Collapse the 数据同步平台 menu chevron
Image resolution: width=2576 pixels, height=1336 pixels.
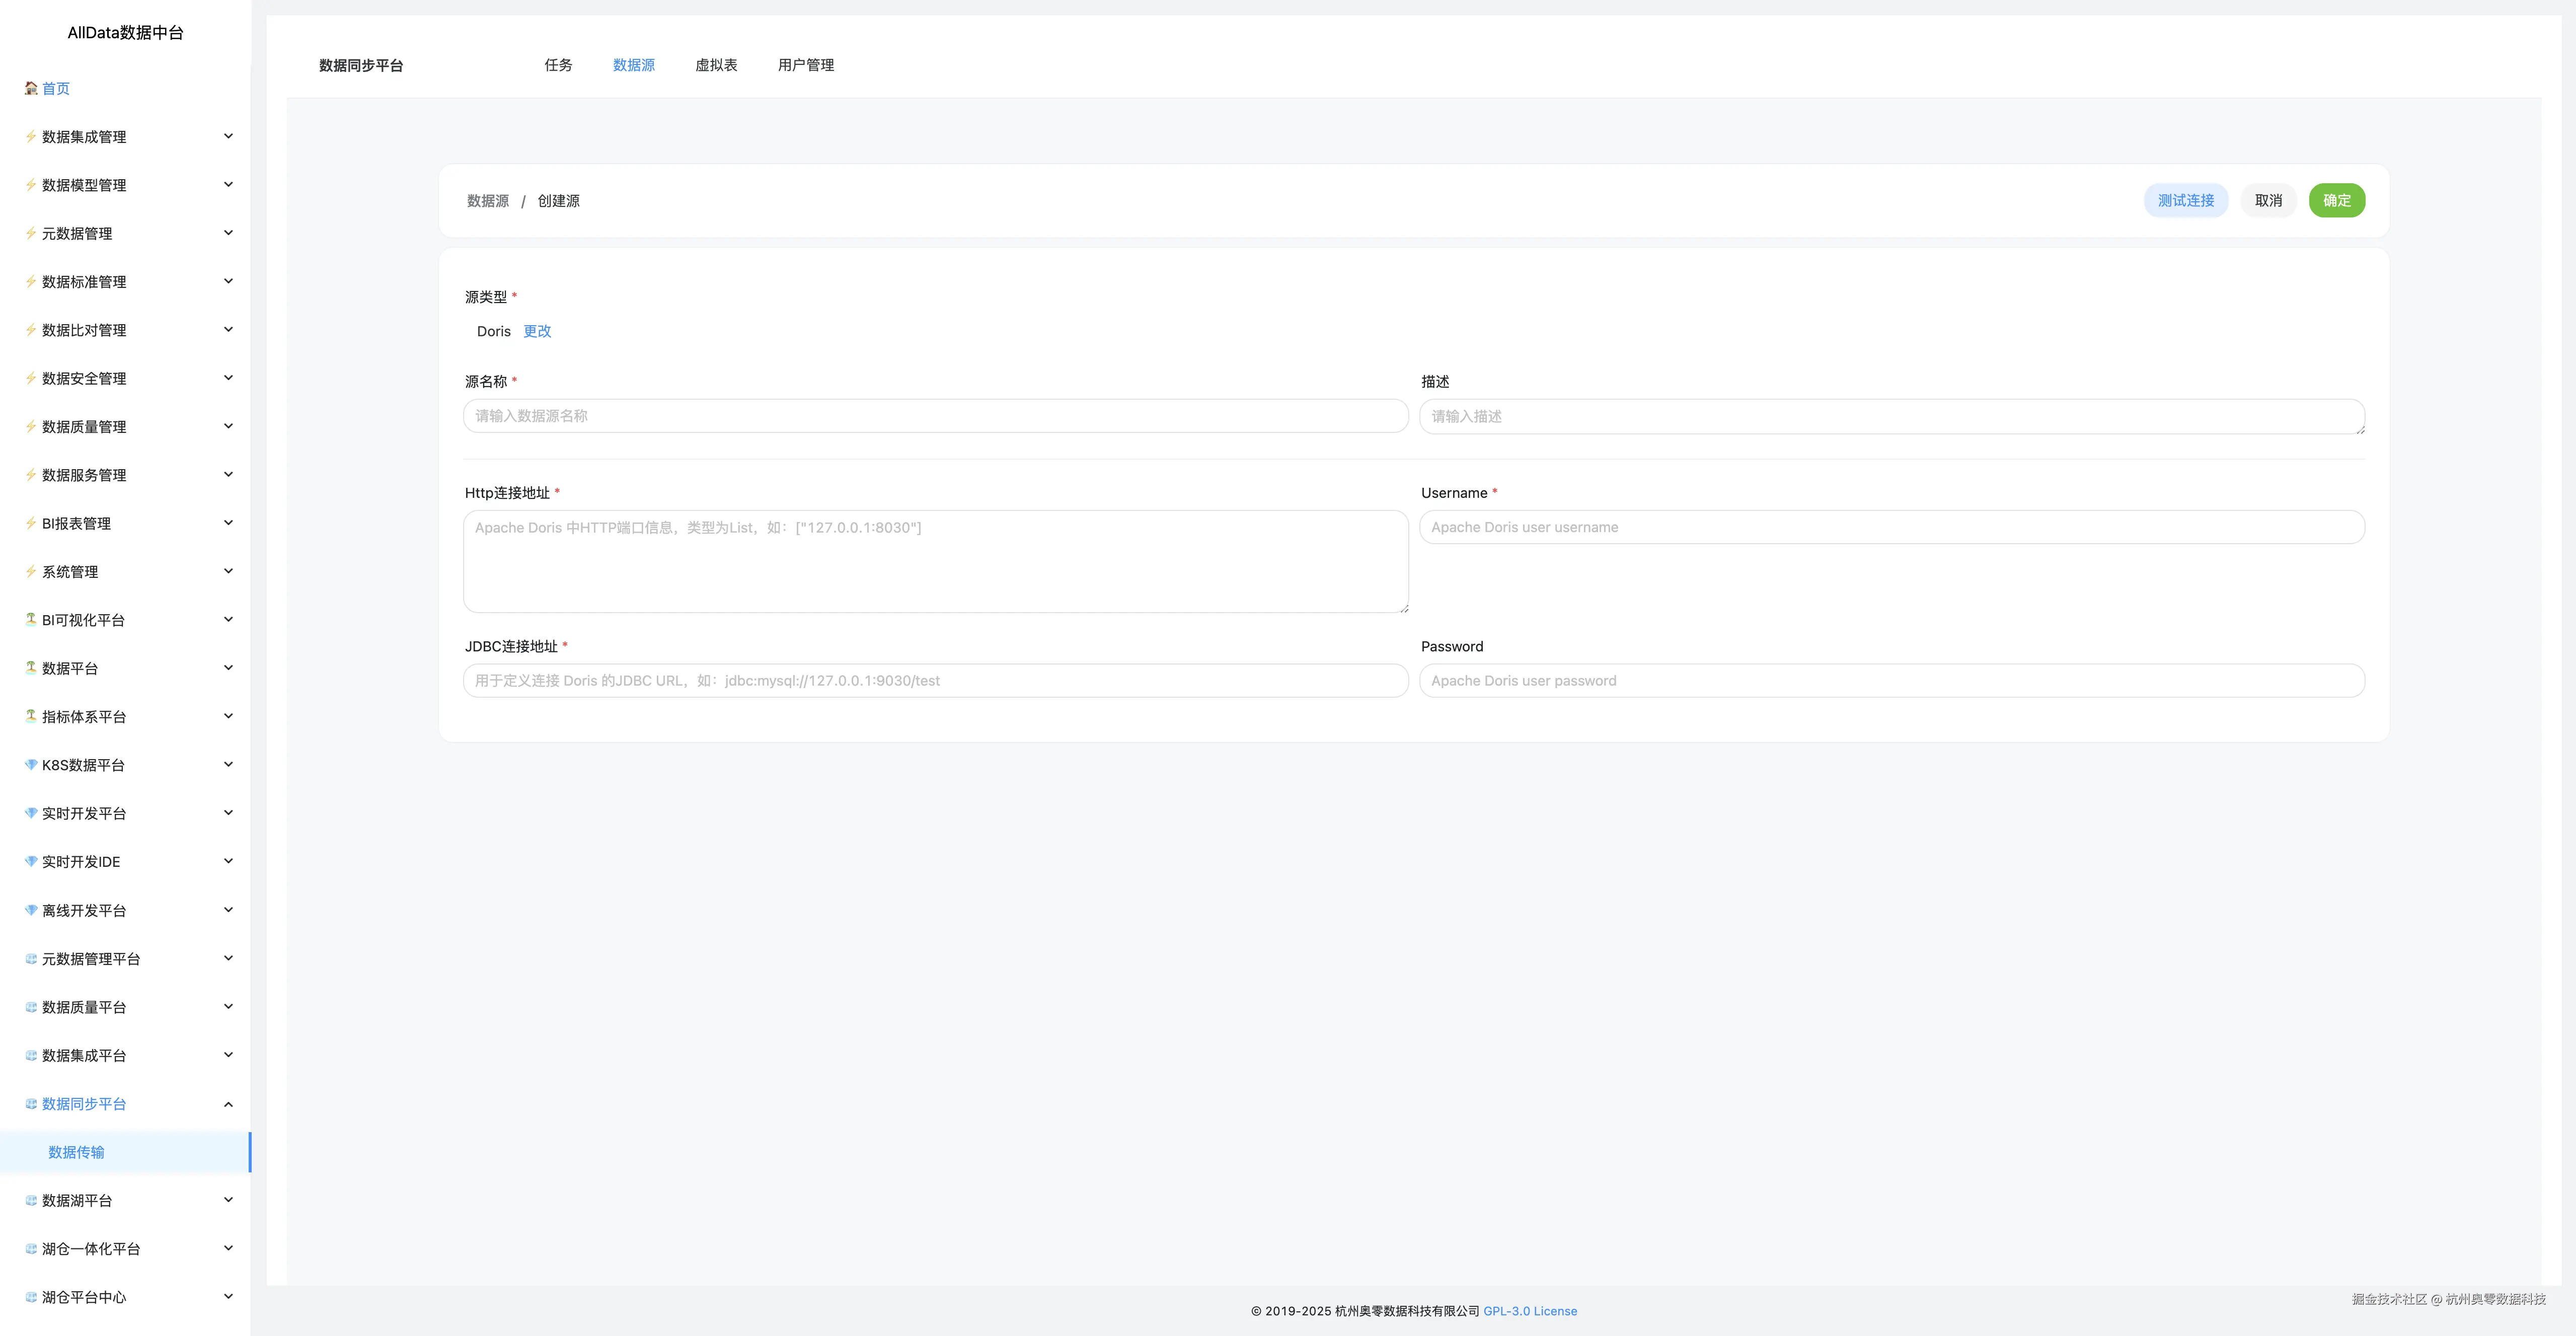(228, 1104)
